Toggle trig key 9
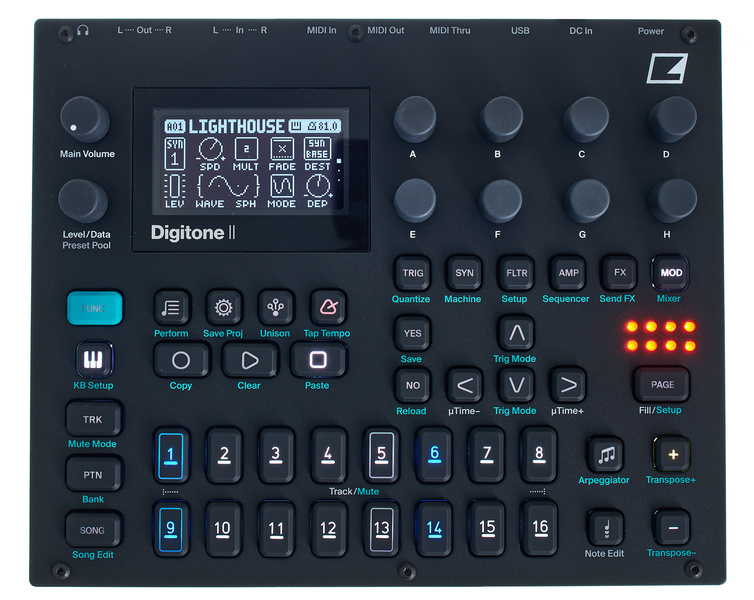The width and height of the screenshot is (754, 600). point(171,529)
